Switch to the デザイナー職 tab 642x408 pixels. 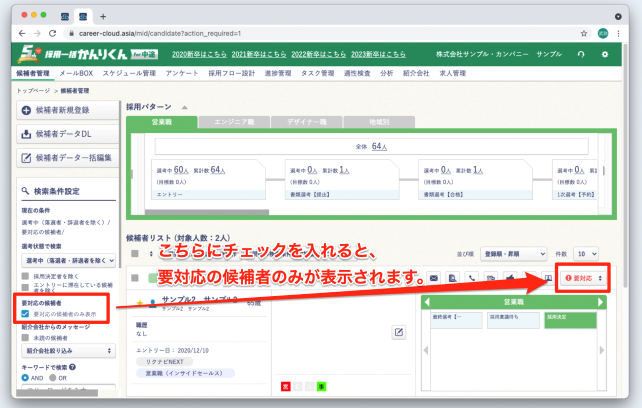[307, 122]
